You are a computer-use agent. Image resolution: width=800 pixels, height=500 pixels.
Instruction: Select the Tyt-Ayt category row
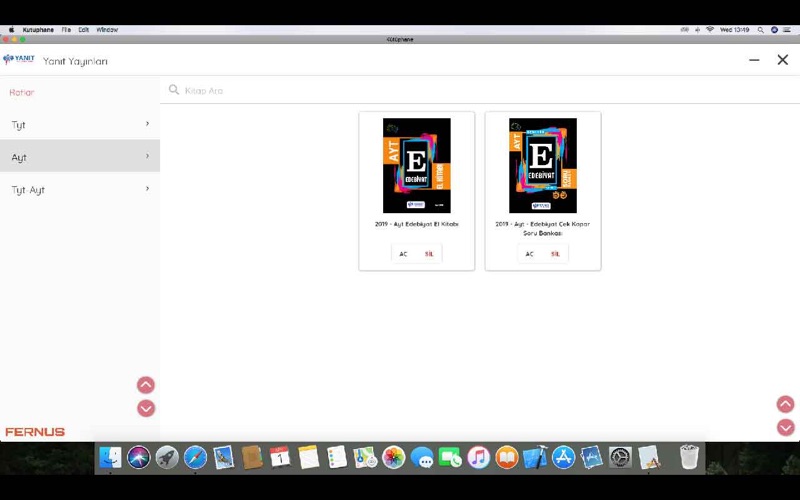tap(80, 189)
